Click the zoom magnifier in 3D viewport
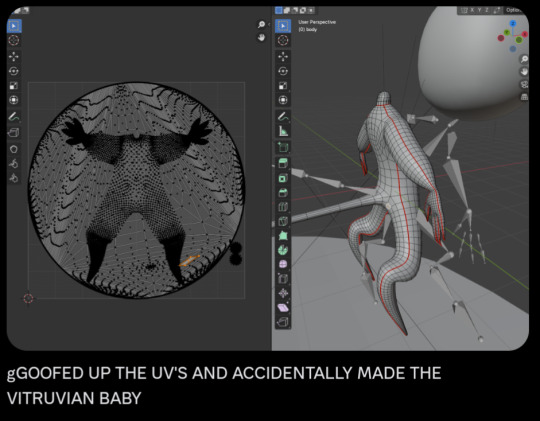 coord(524,59)
